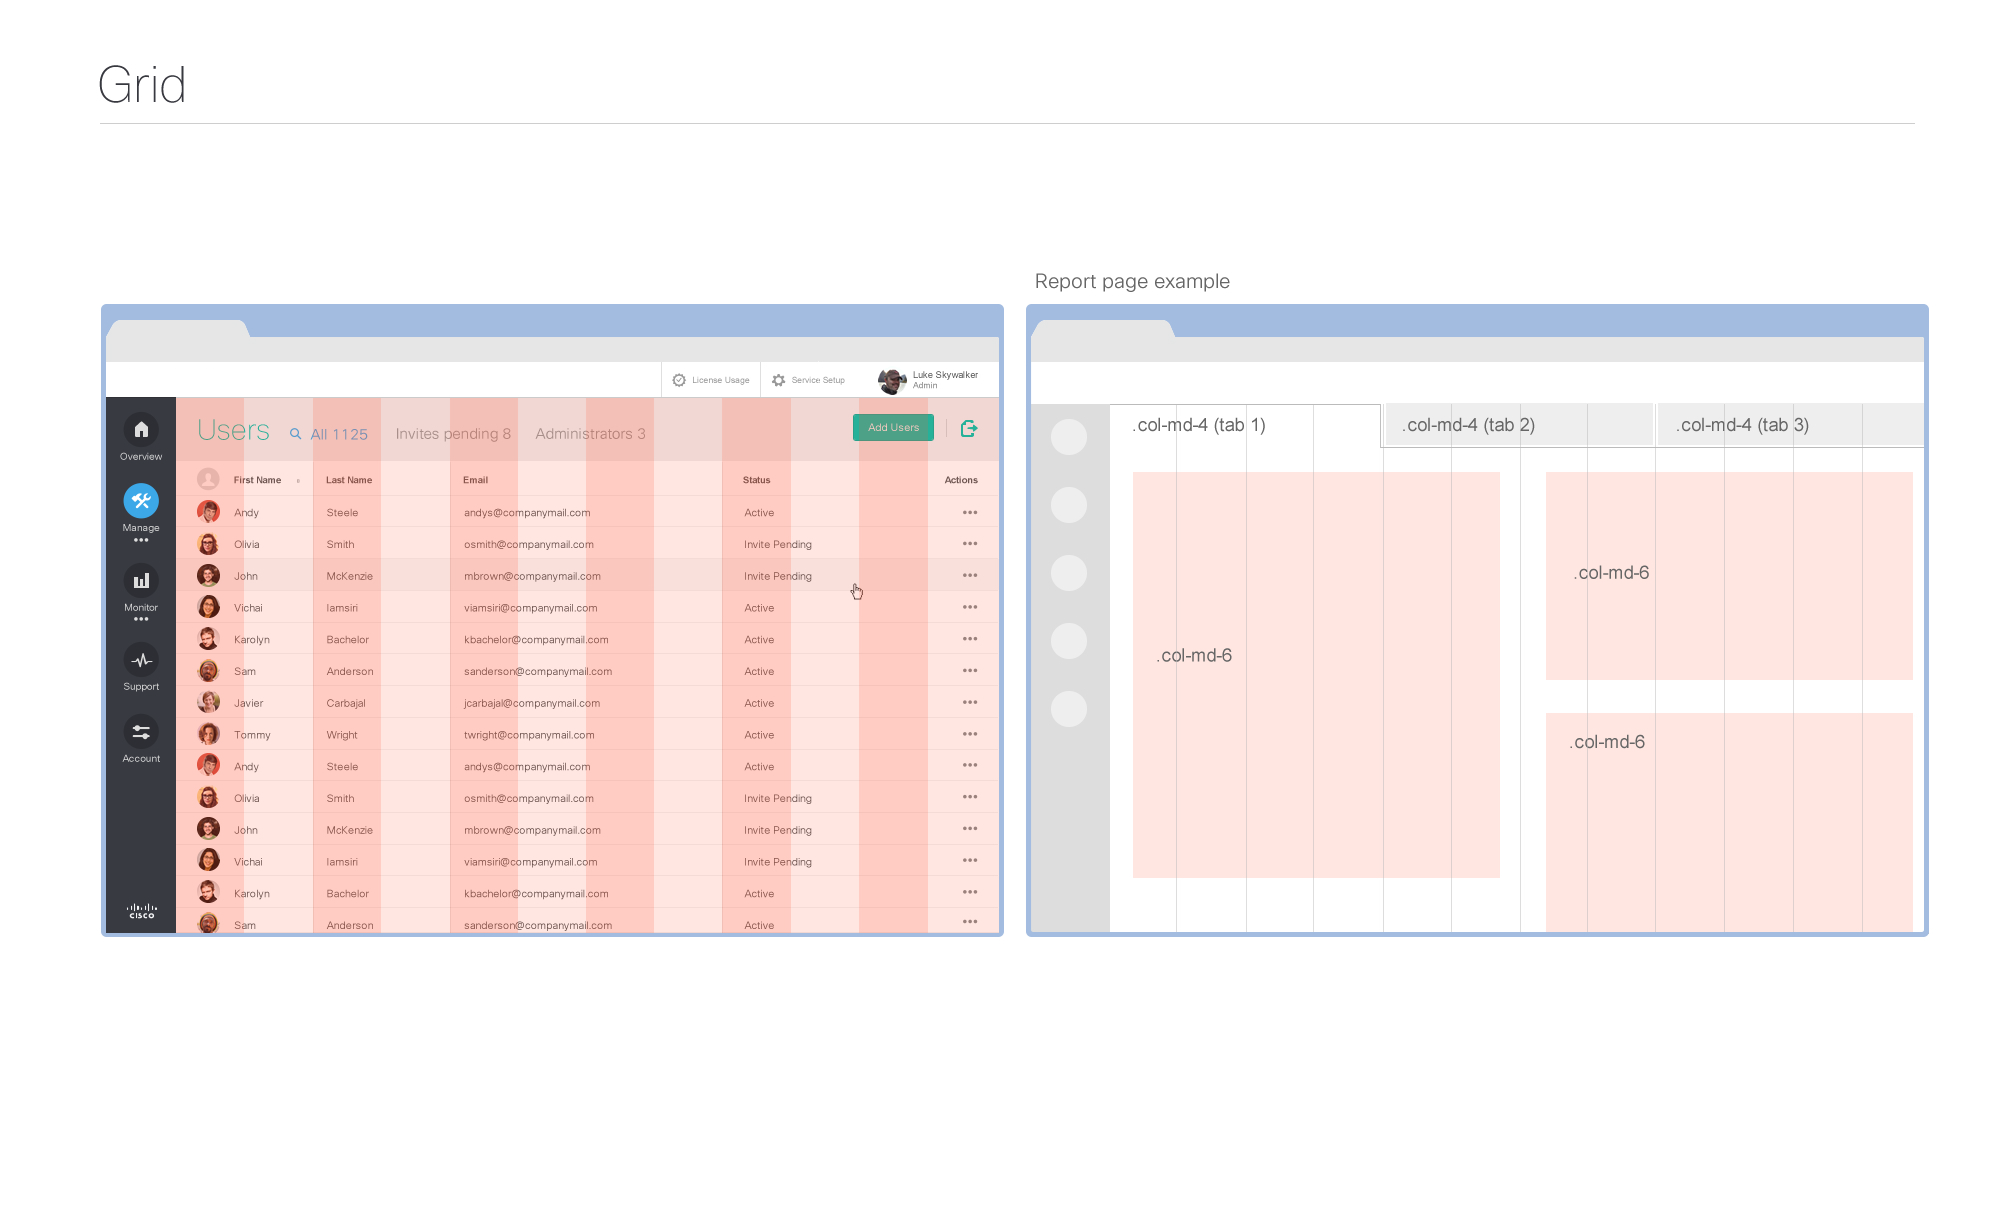Open the Overview home icon
The height and width of the screenshot is (1224, 2016).
[141, 429]
